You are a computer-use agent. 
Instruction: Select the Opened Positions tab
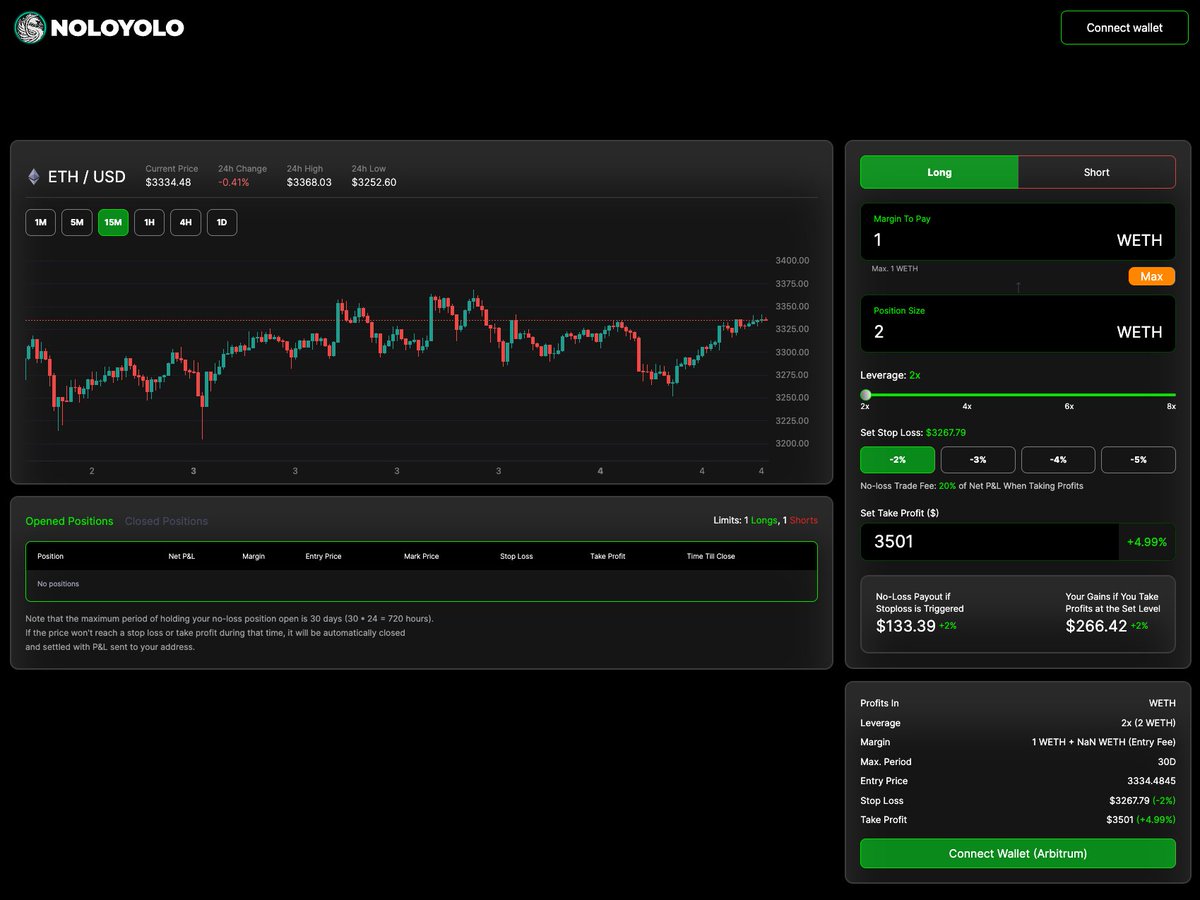(69, 521)
